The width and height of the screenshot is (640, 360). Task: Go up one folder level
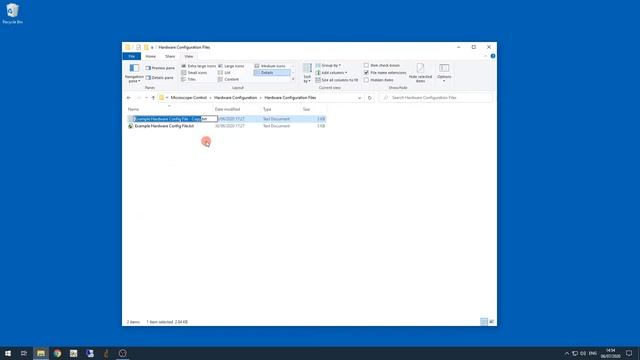pos(153,98)
